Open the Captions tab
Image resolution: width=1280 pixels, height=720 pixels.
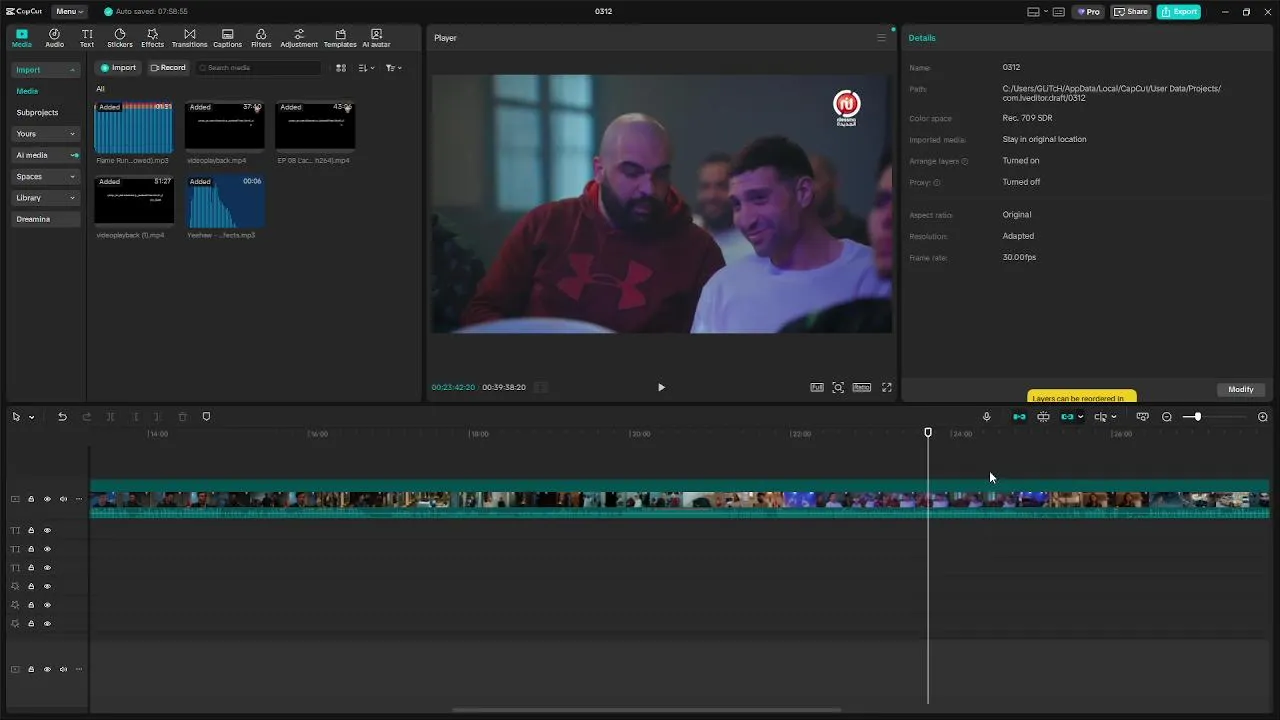pyautogui.click(x=227, y=38)
